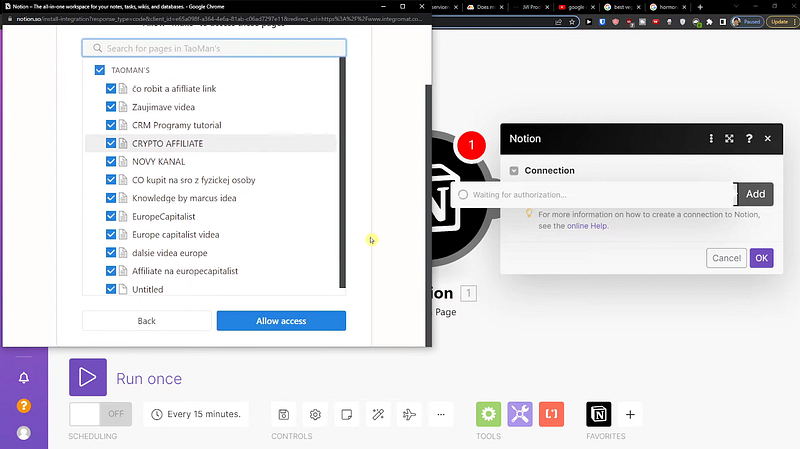The image size is (800, 449).
Task: Click the page list scrollbar
Action: [x=342, y=172]
